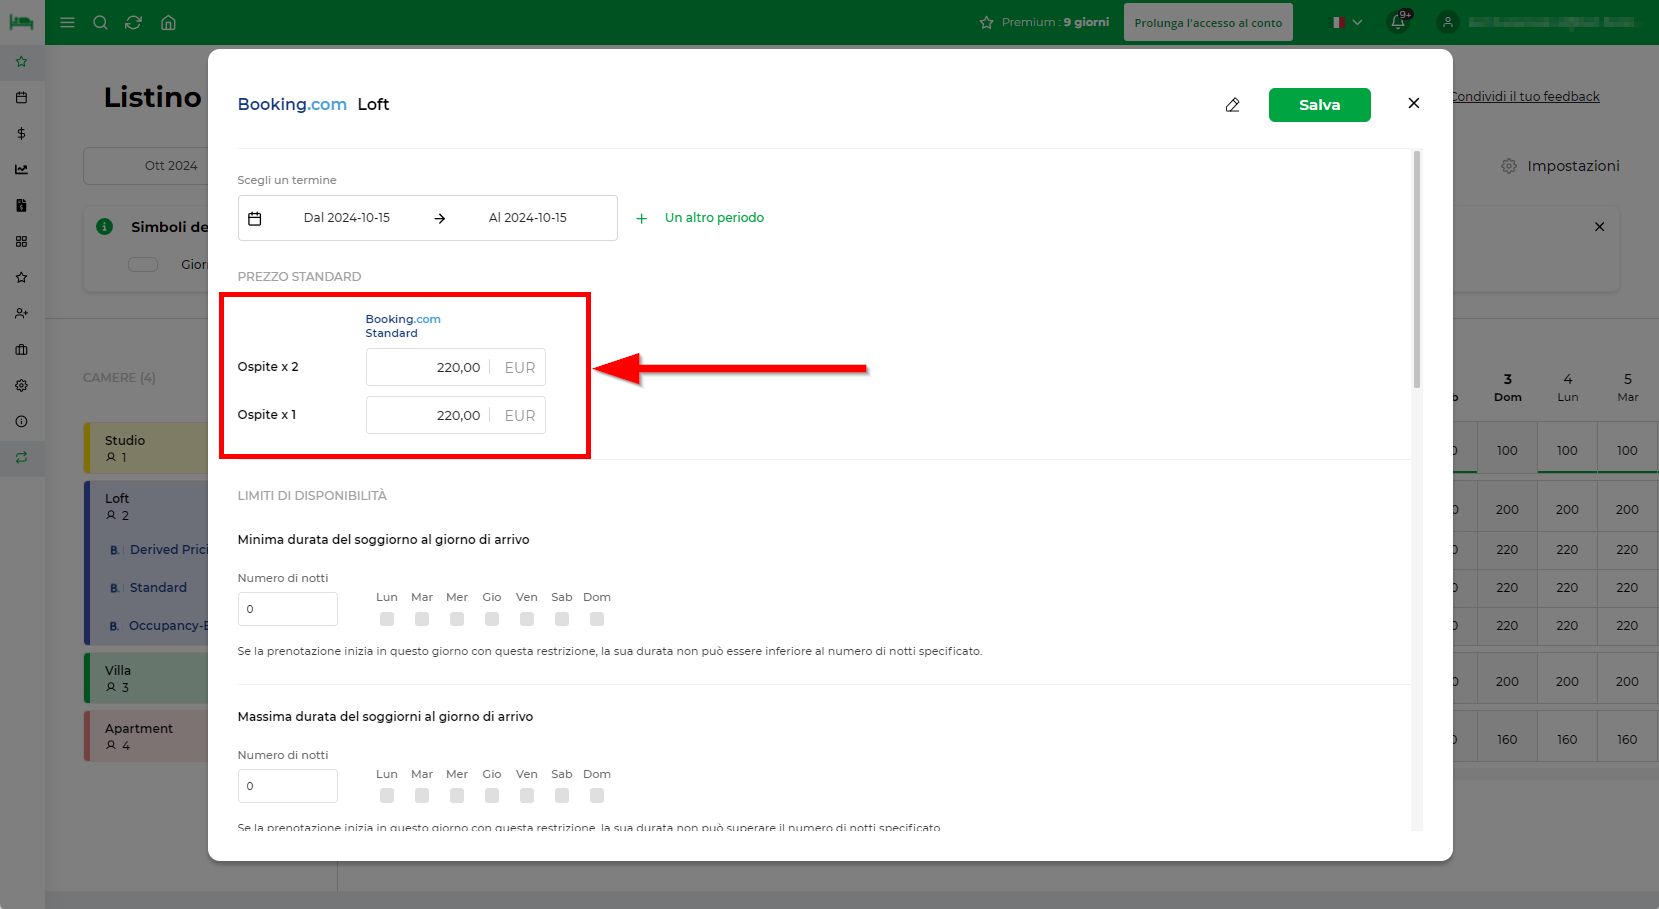Click the search magnifier icon

[100, 22]
